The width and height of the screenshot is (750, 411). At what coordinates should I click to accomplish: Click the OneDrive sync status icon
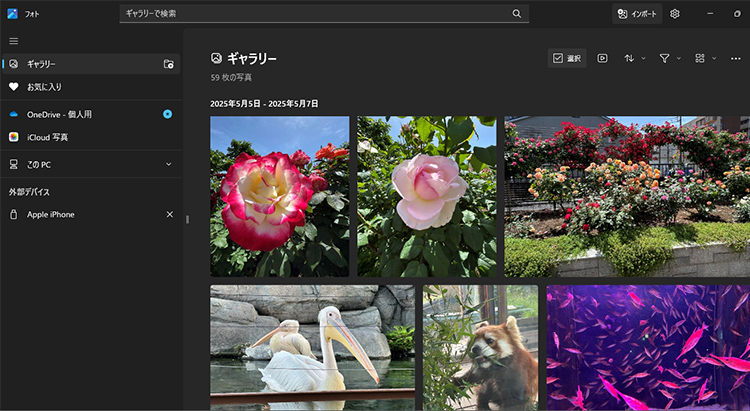click(168, 114)
